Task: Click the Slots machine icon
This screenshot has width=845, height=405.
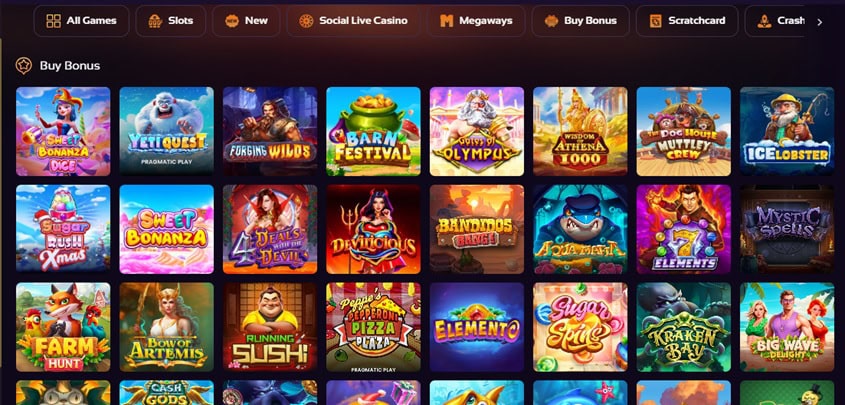Action: point(155,21)
